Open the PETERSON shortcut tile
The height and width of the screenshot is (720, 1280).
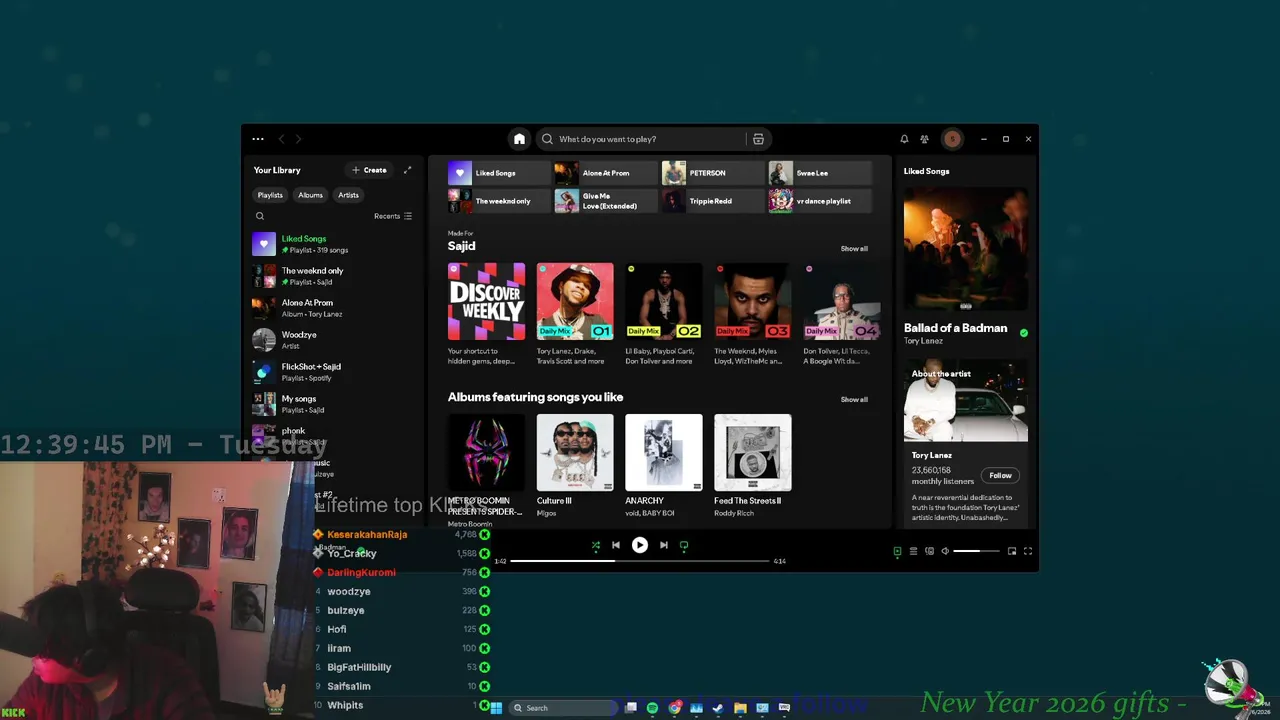(x=713, y=173)
